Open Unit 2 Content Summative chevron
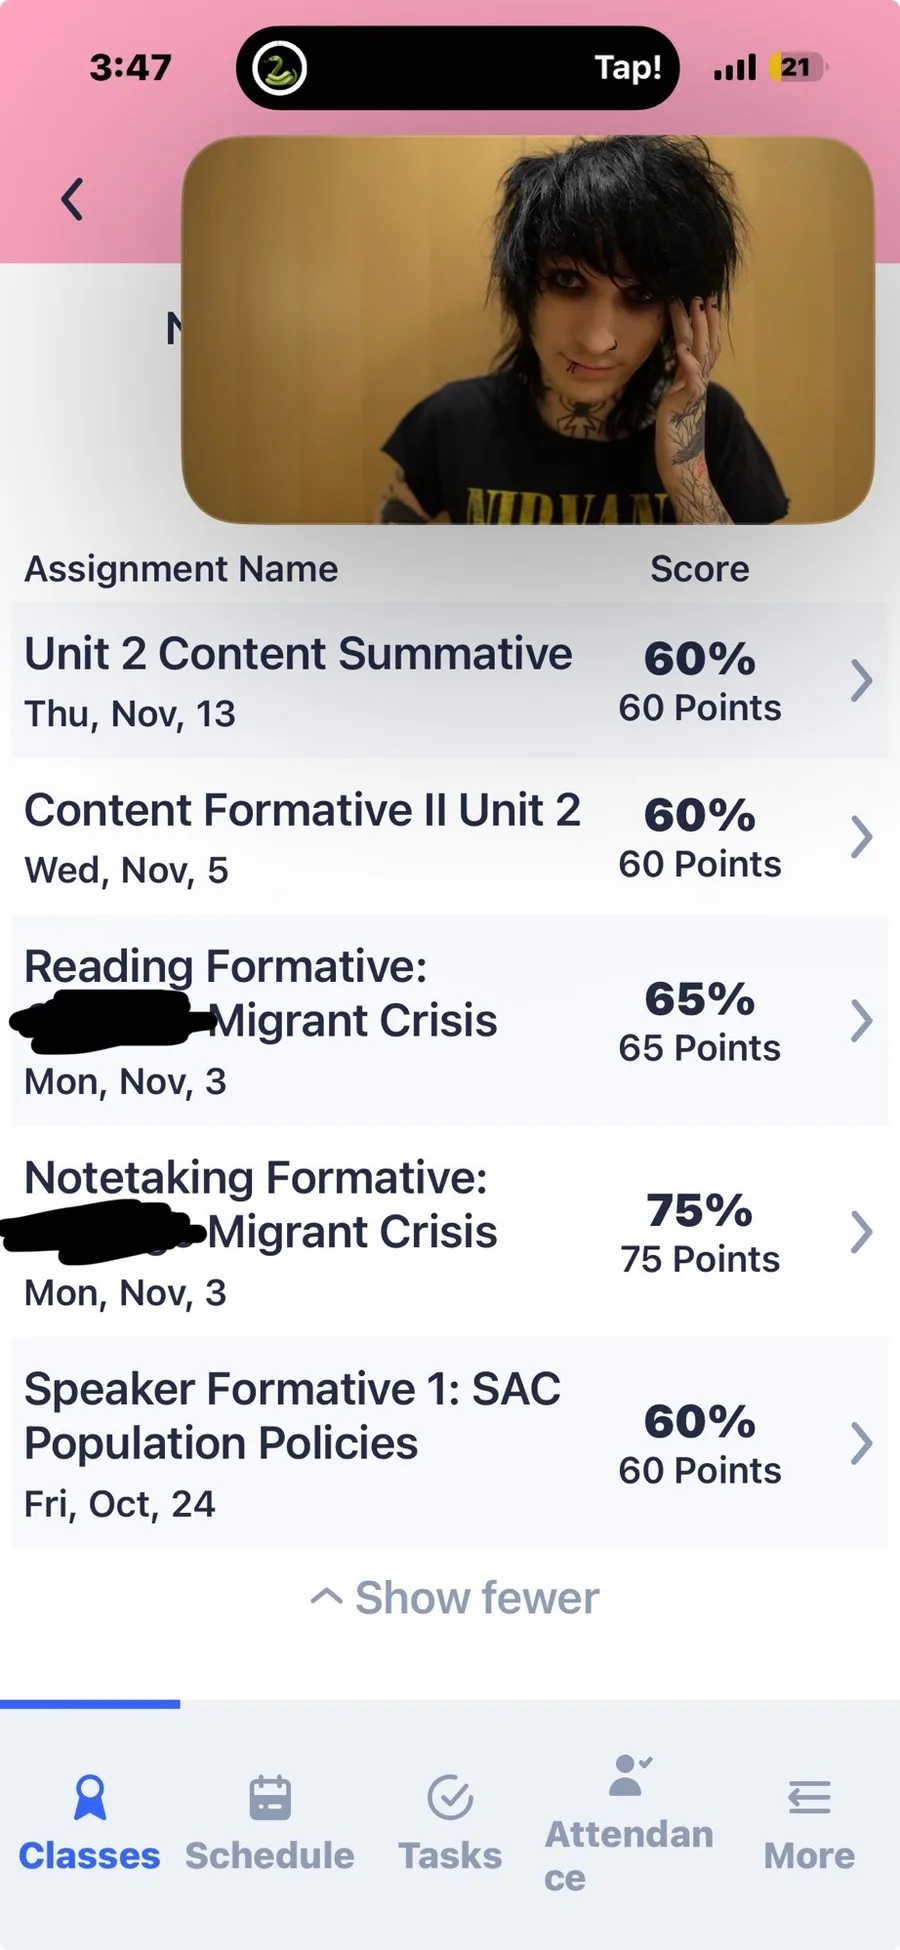The height and width of the screenshot is (1950, 900). coord(861,681)
